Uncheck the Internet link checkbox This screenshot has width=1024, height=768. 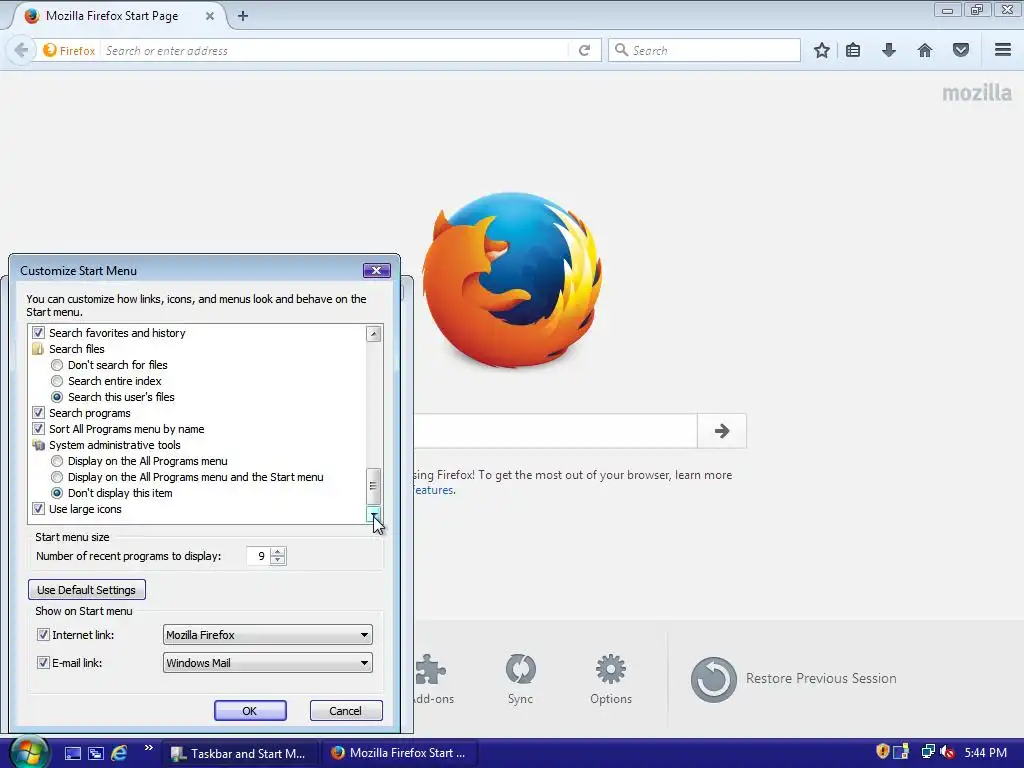(x=43, y=635)
